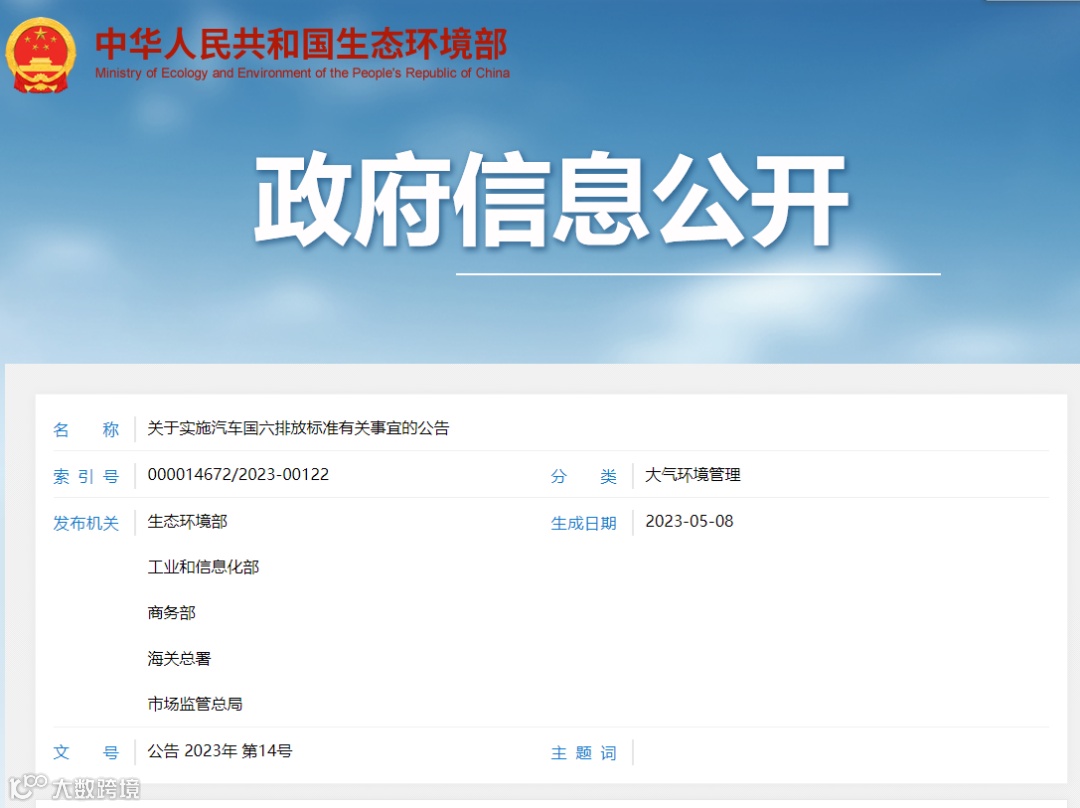
Task: Select the 索引号 label
Action: point(86,476)
